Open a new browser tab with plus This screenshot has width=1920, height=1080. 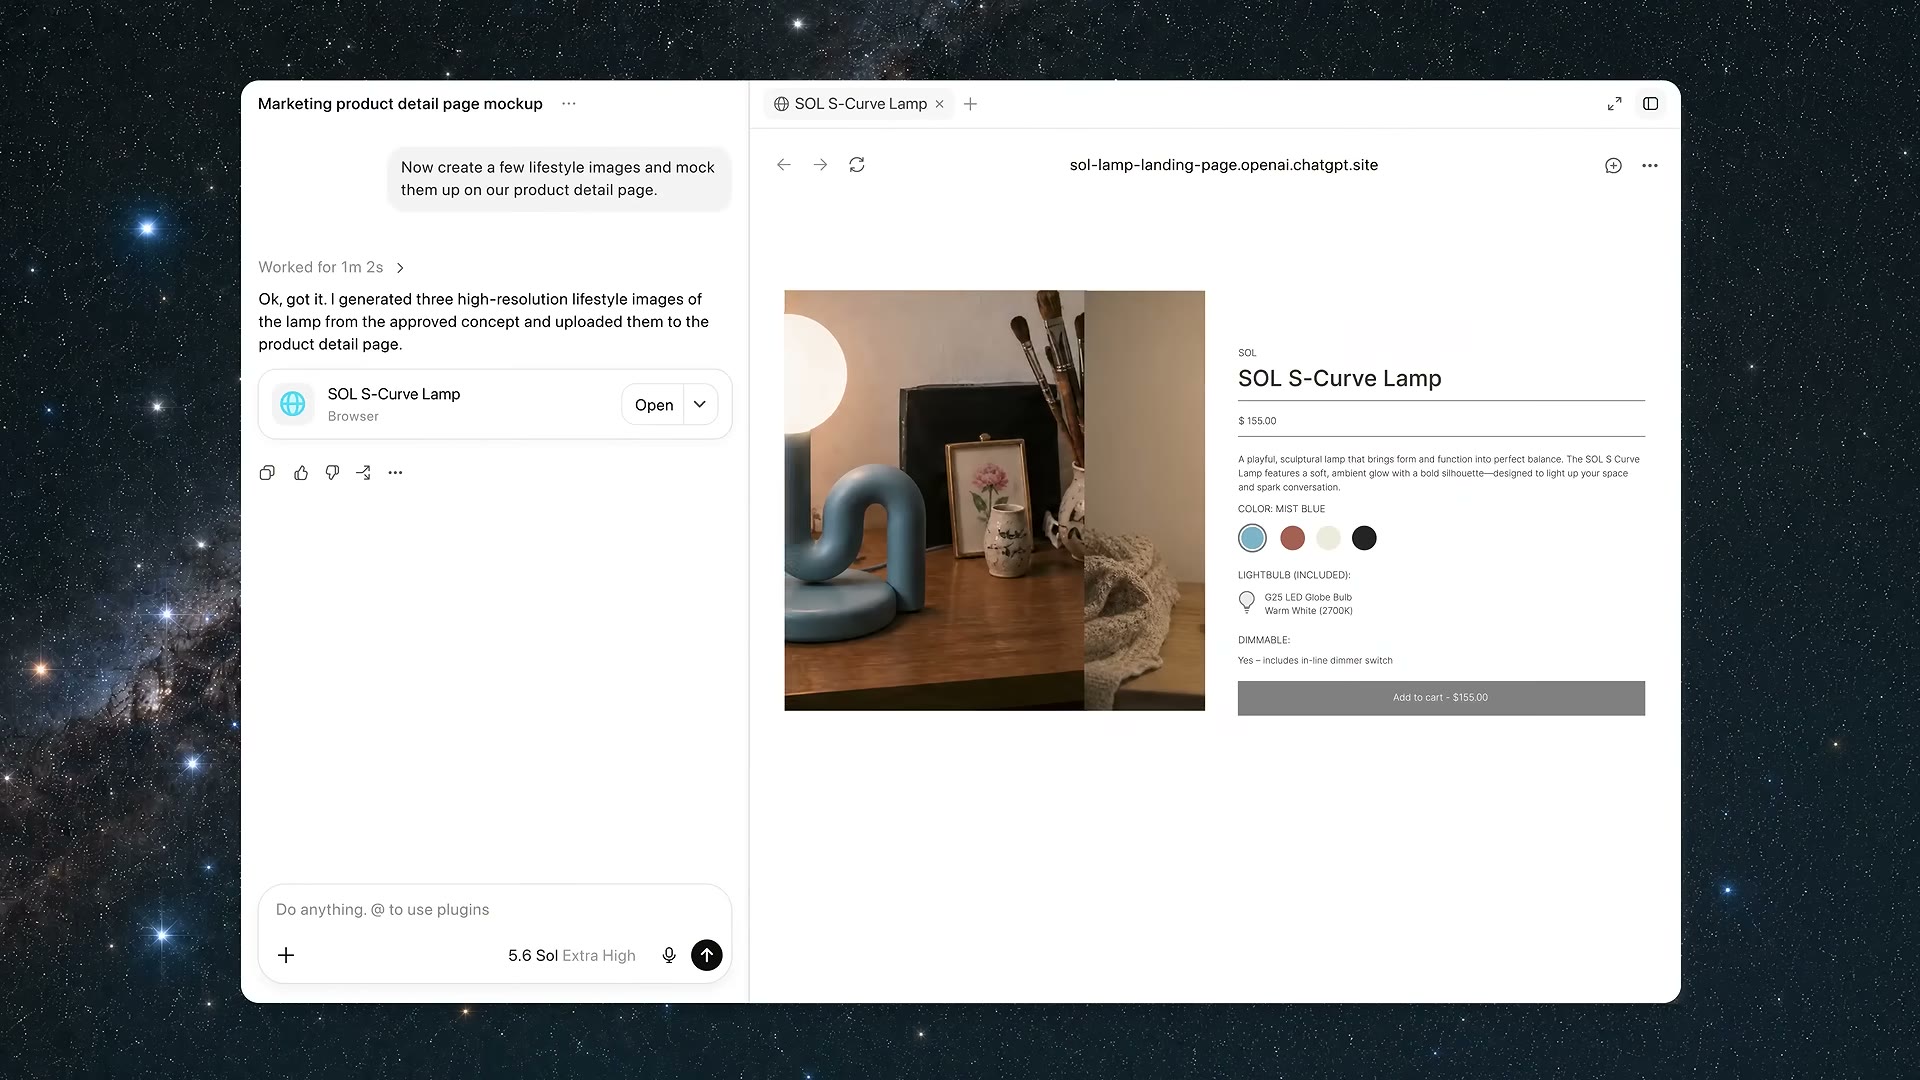(x=970, y=104)
